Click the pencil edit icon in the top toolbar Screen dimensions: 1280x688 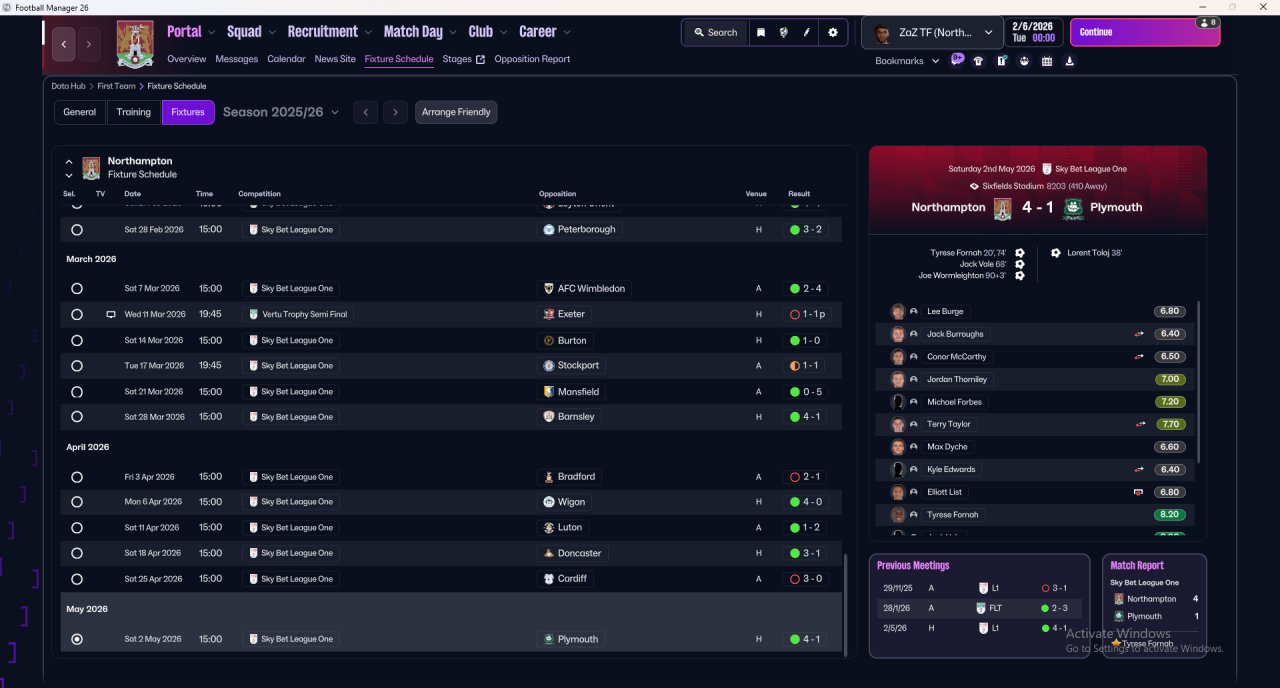pos(807,32)
